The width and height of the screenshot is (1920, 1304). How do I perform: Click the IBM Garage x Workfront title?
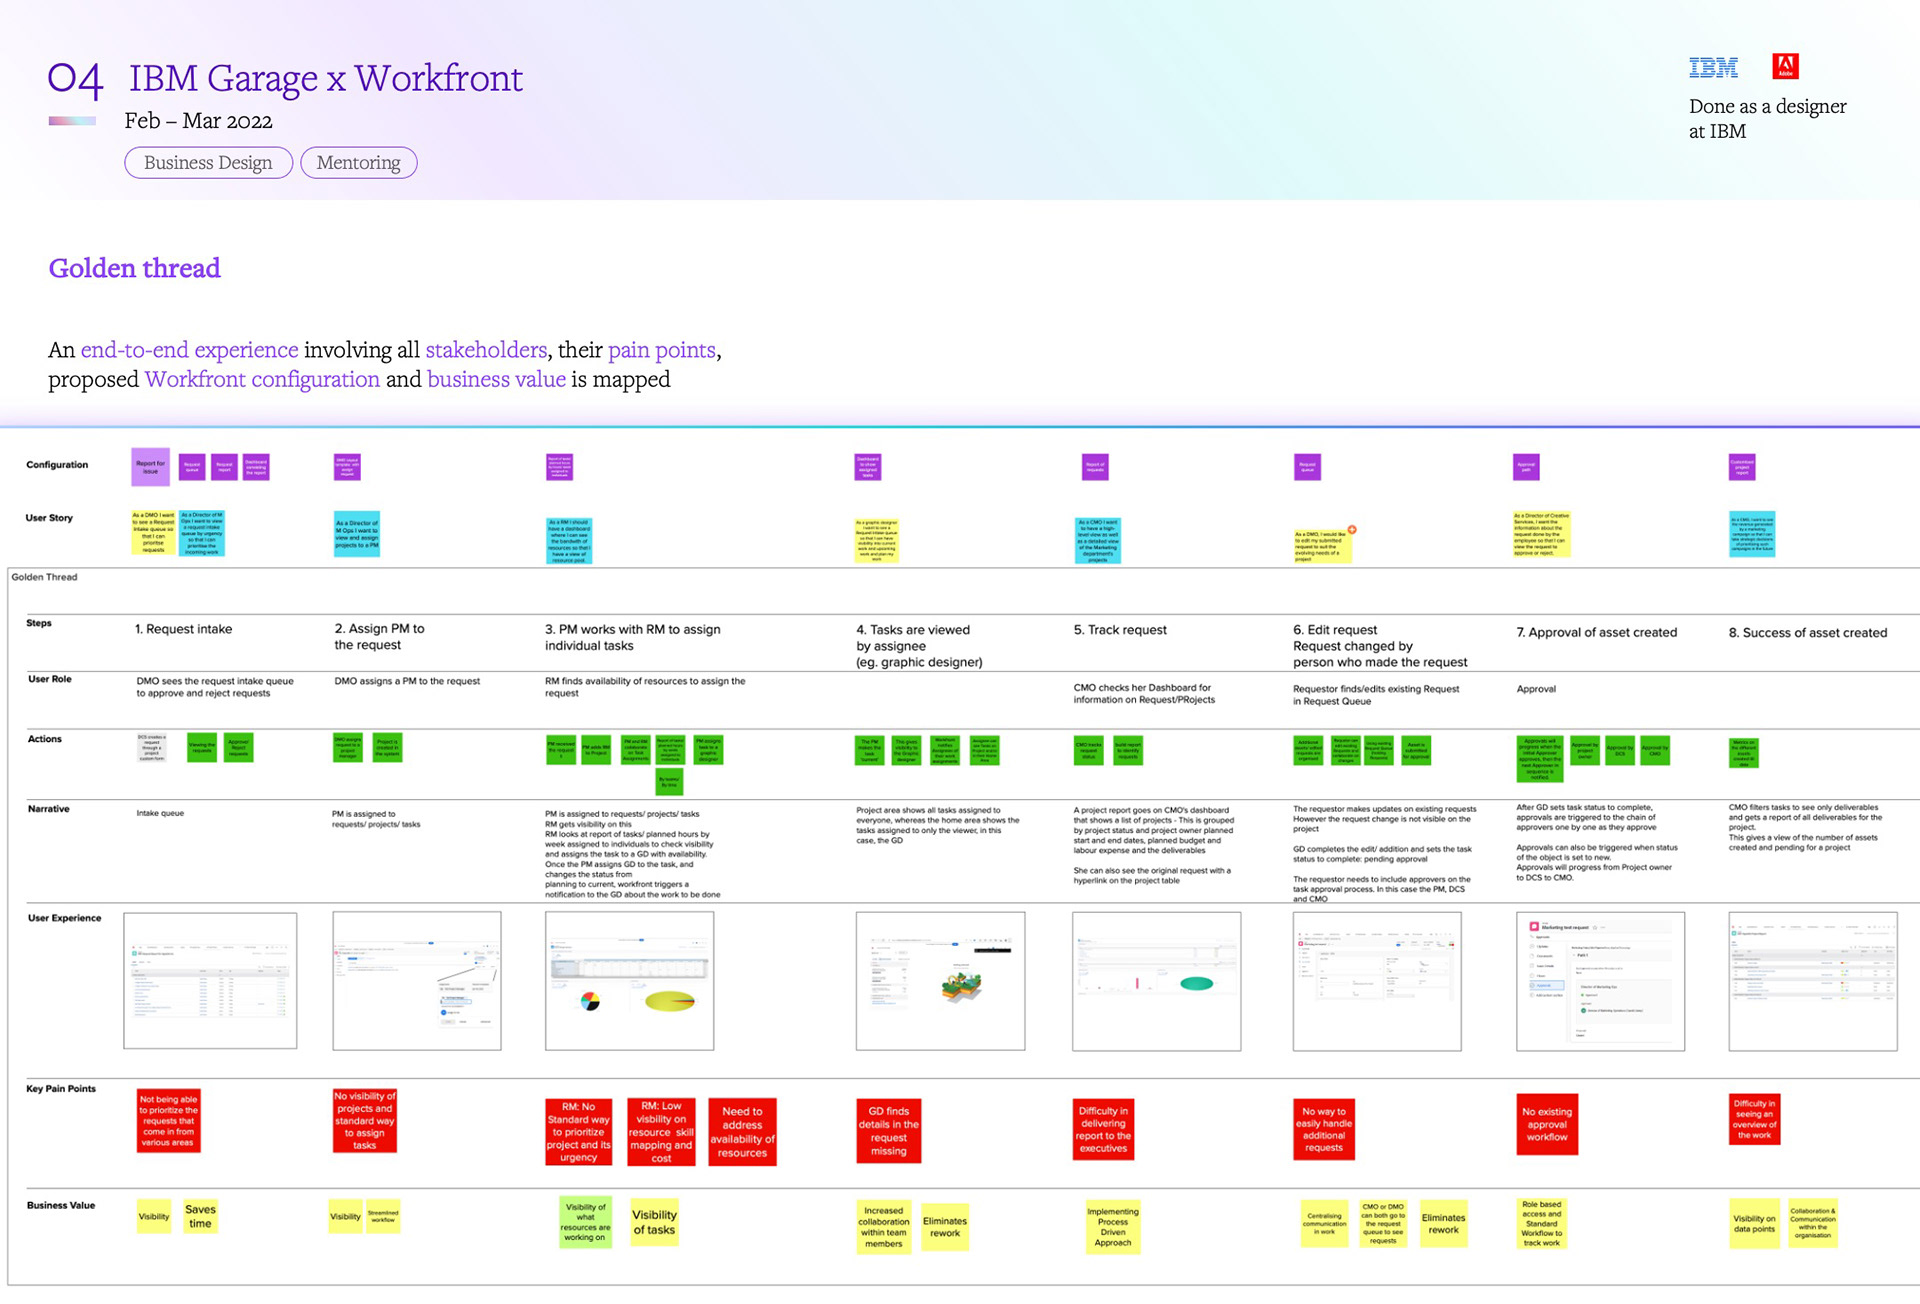coord(325,78)
